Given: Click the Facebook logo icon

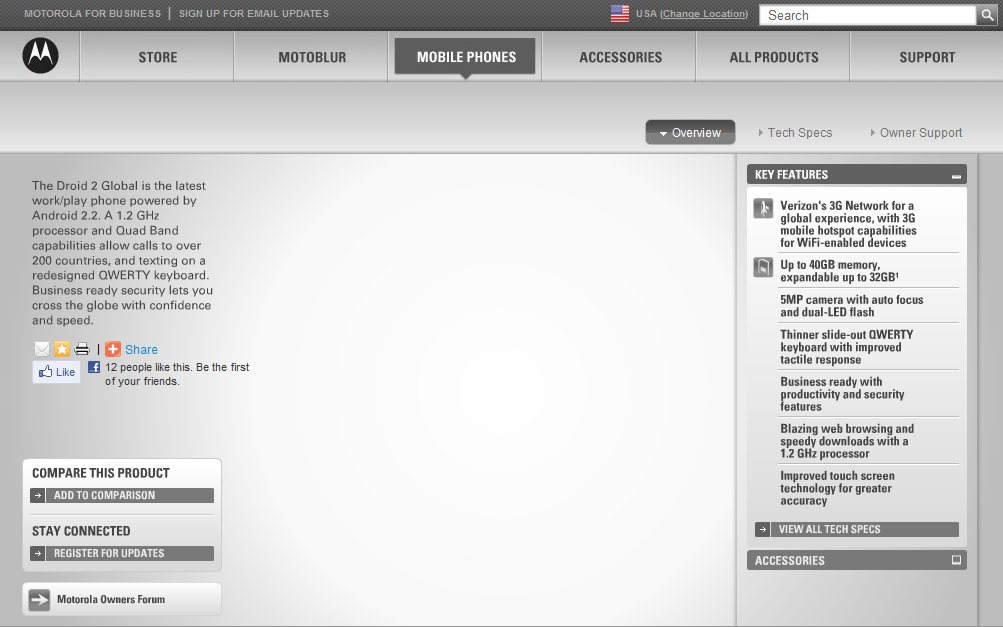Looking at the screenshot, I should 94,367.
